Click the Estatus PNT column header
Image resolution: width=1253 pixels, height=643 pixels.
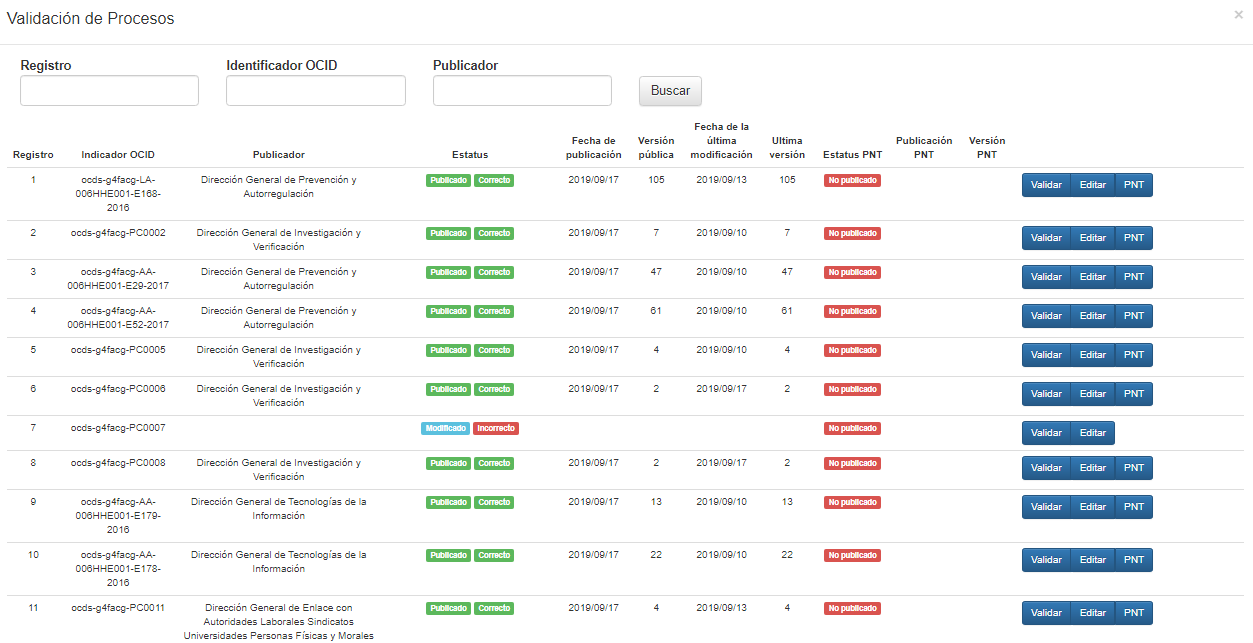(852, 155)
